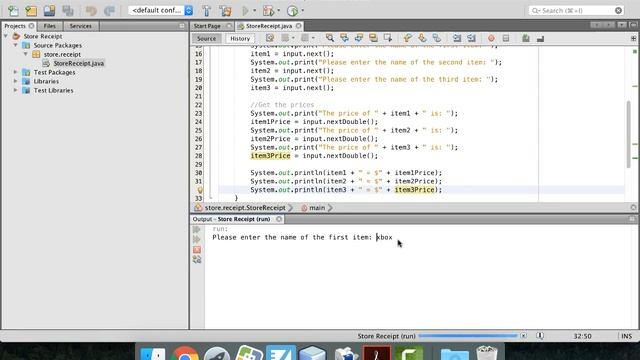The width and height of the screenshot is (640, 360).
Task: Select the Store Receipt project
Action: [x=42, y=36]
